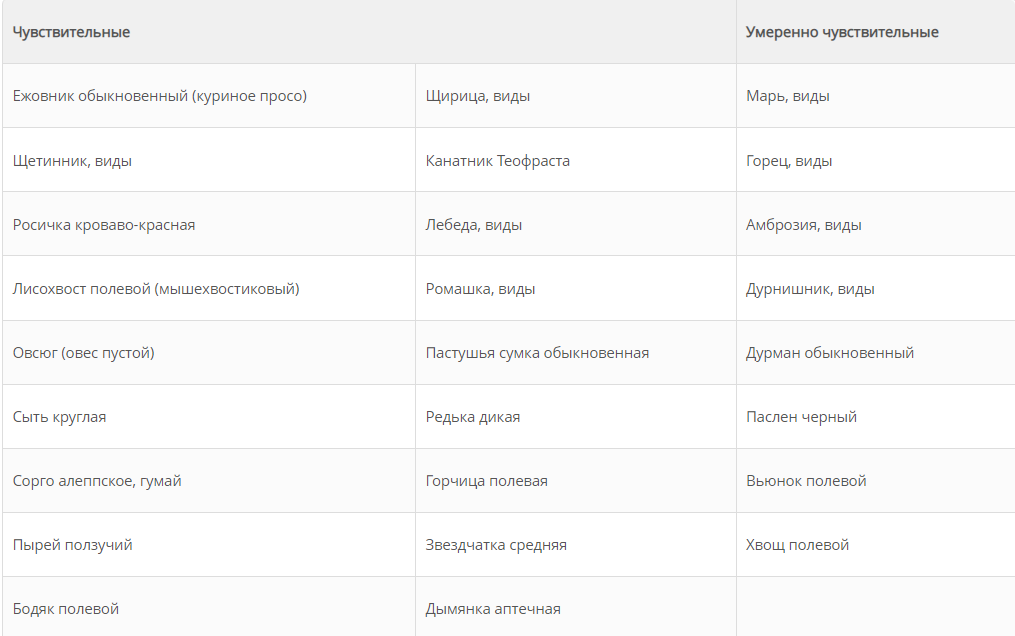Image resolution: width=1015 pixels, height=636 pixels.
Task: Click the "Сорго алеппское, гумай" cell
Action: tap(97, 481)
